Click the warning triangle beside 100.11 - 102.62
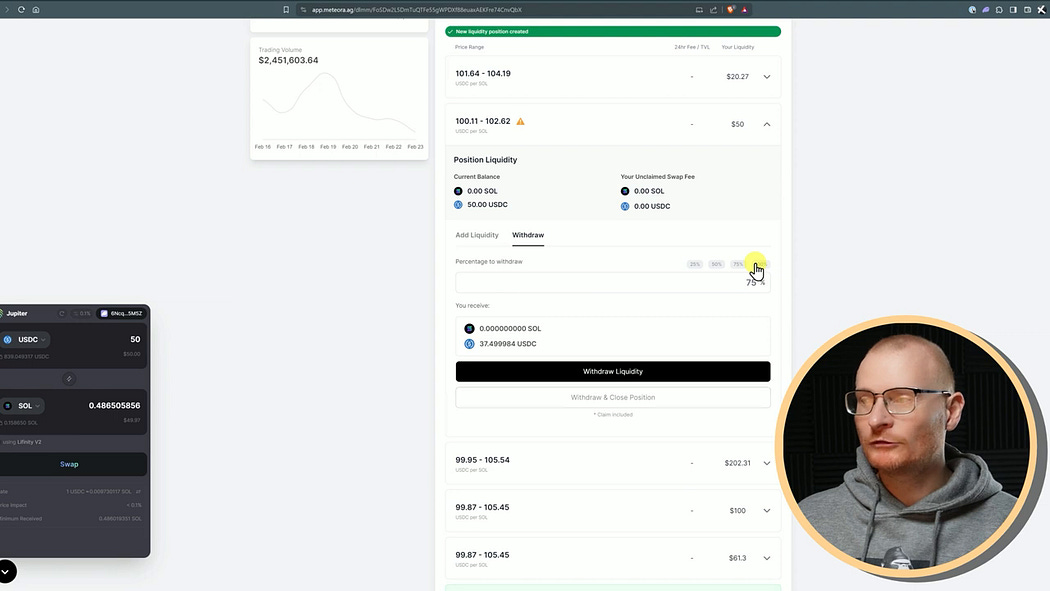Image resolution: width=1050 pixels, height=591 pixels. click(520, 121)
